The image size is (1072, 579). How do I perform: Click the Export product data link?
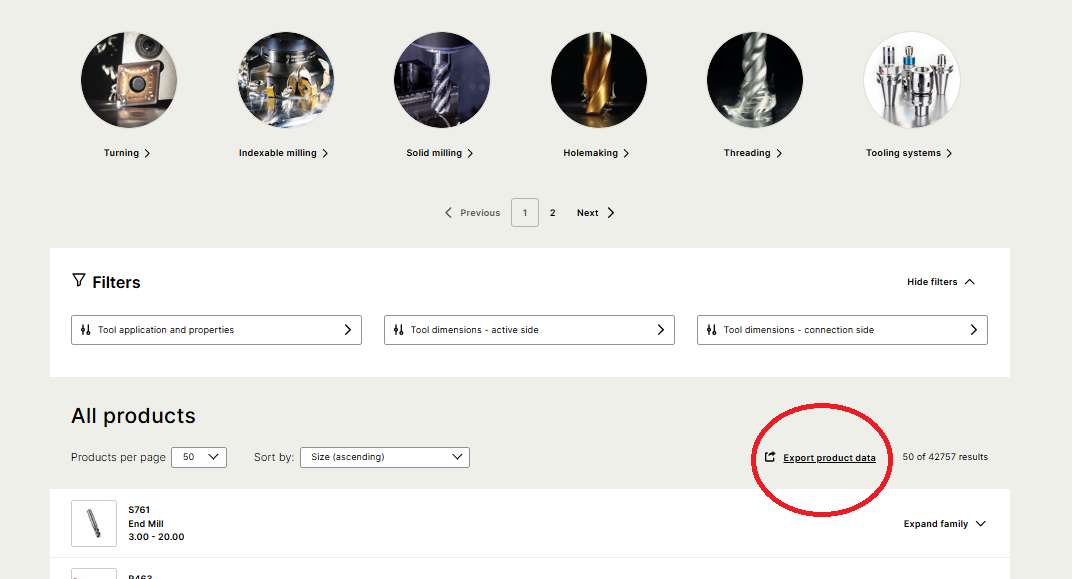tap(829, 458)
